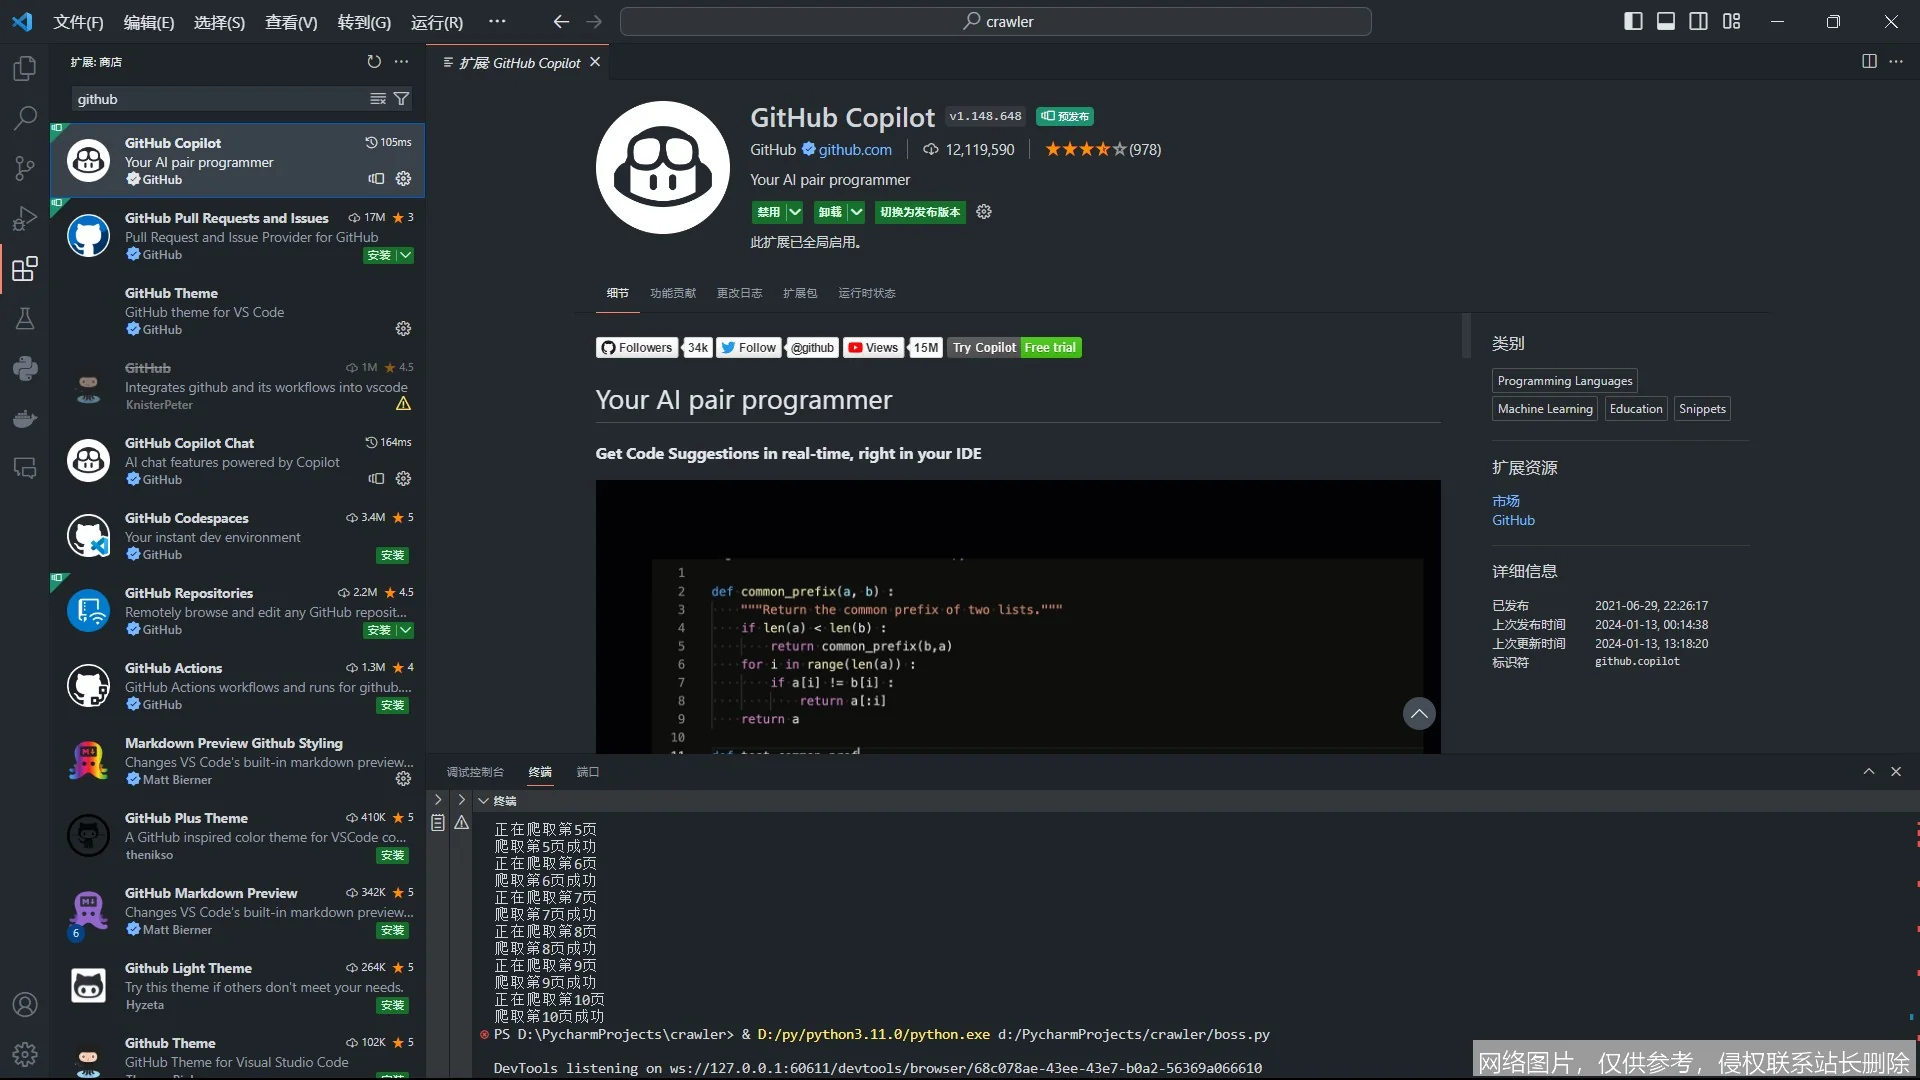Toggle secondary sidebar visibility
The width and height of the screenshot is (1920, 1080).
click(1698, 20)
